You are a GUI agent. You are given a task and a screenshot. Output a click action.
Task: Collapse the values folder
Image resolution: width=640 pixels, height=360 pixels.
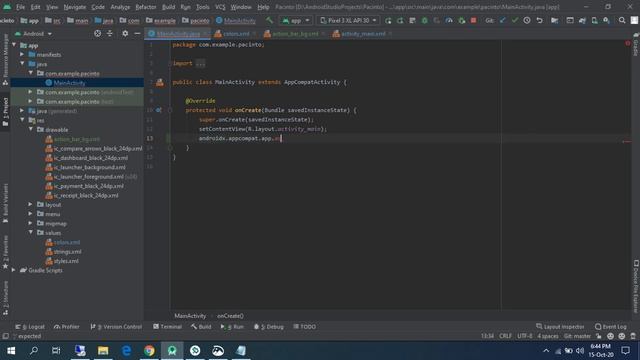31,232
